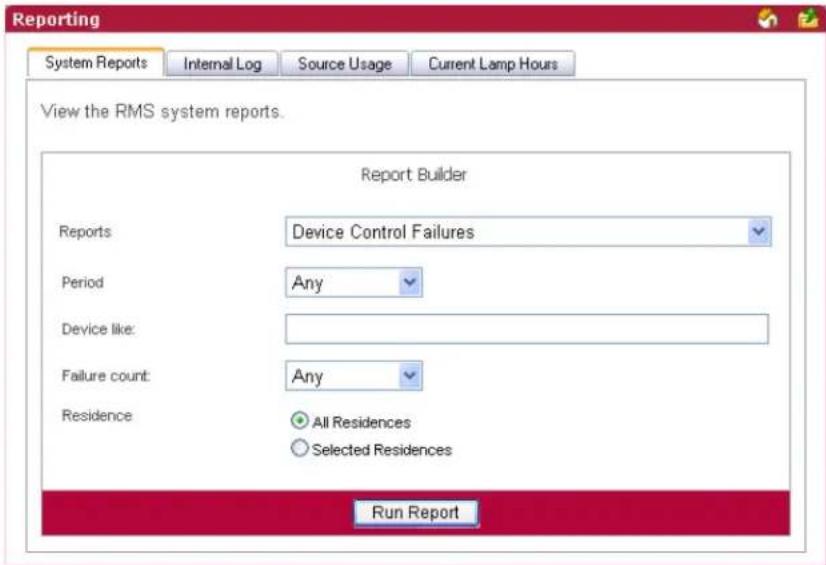Click the Run Report button
This screenshot has height=565, width=826.
coord(416,513)
